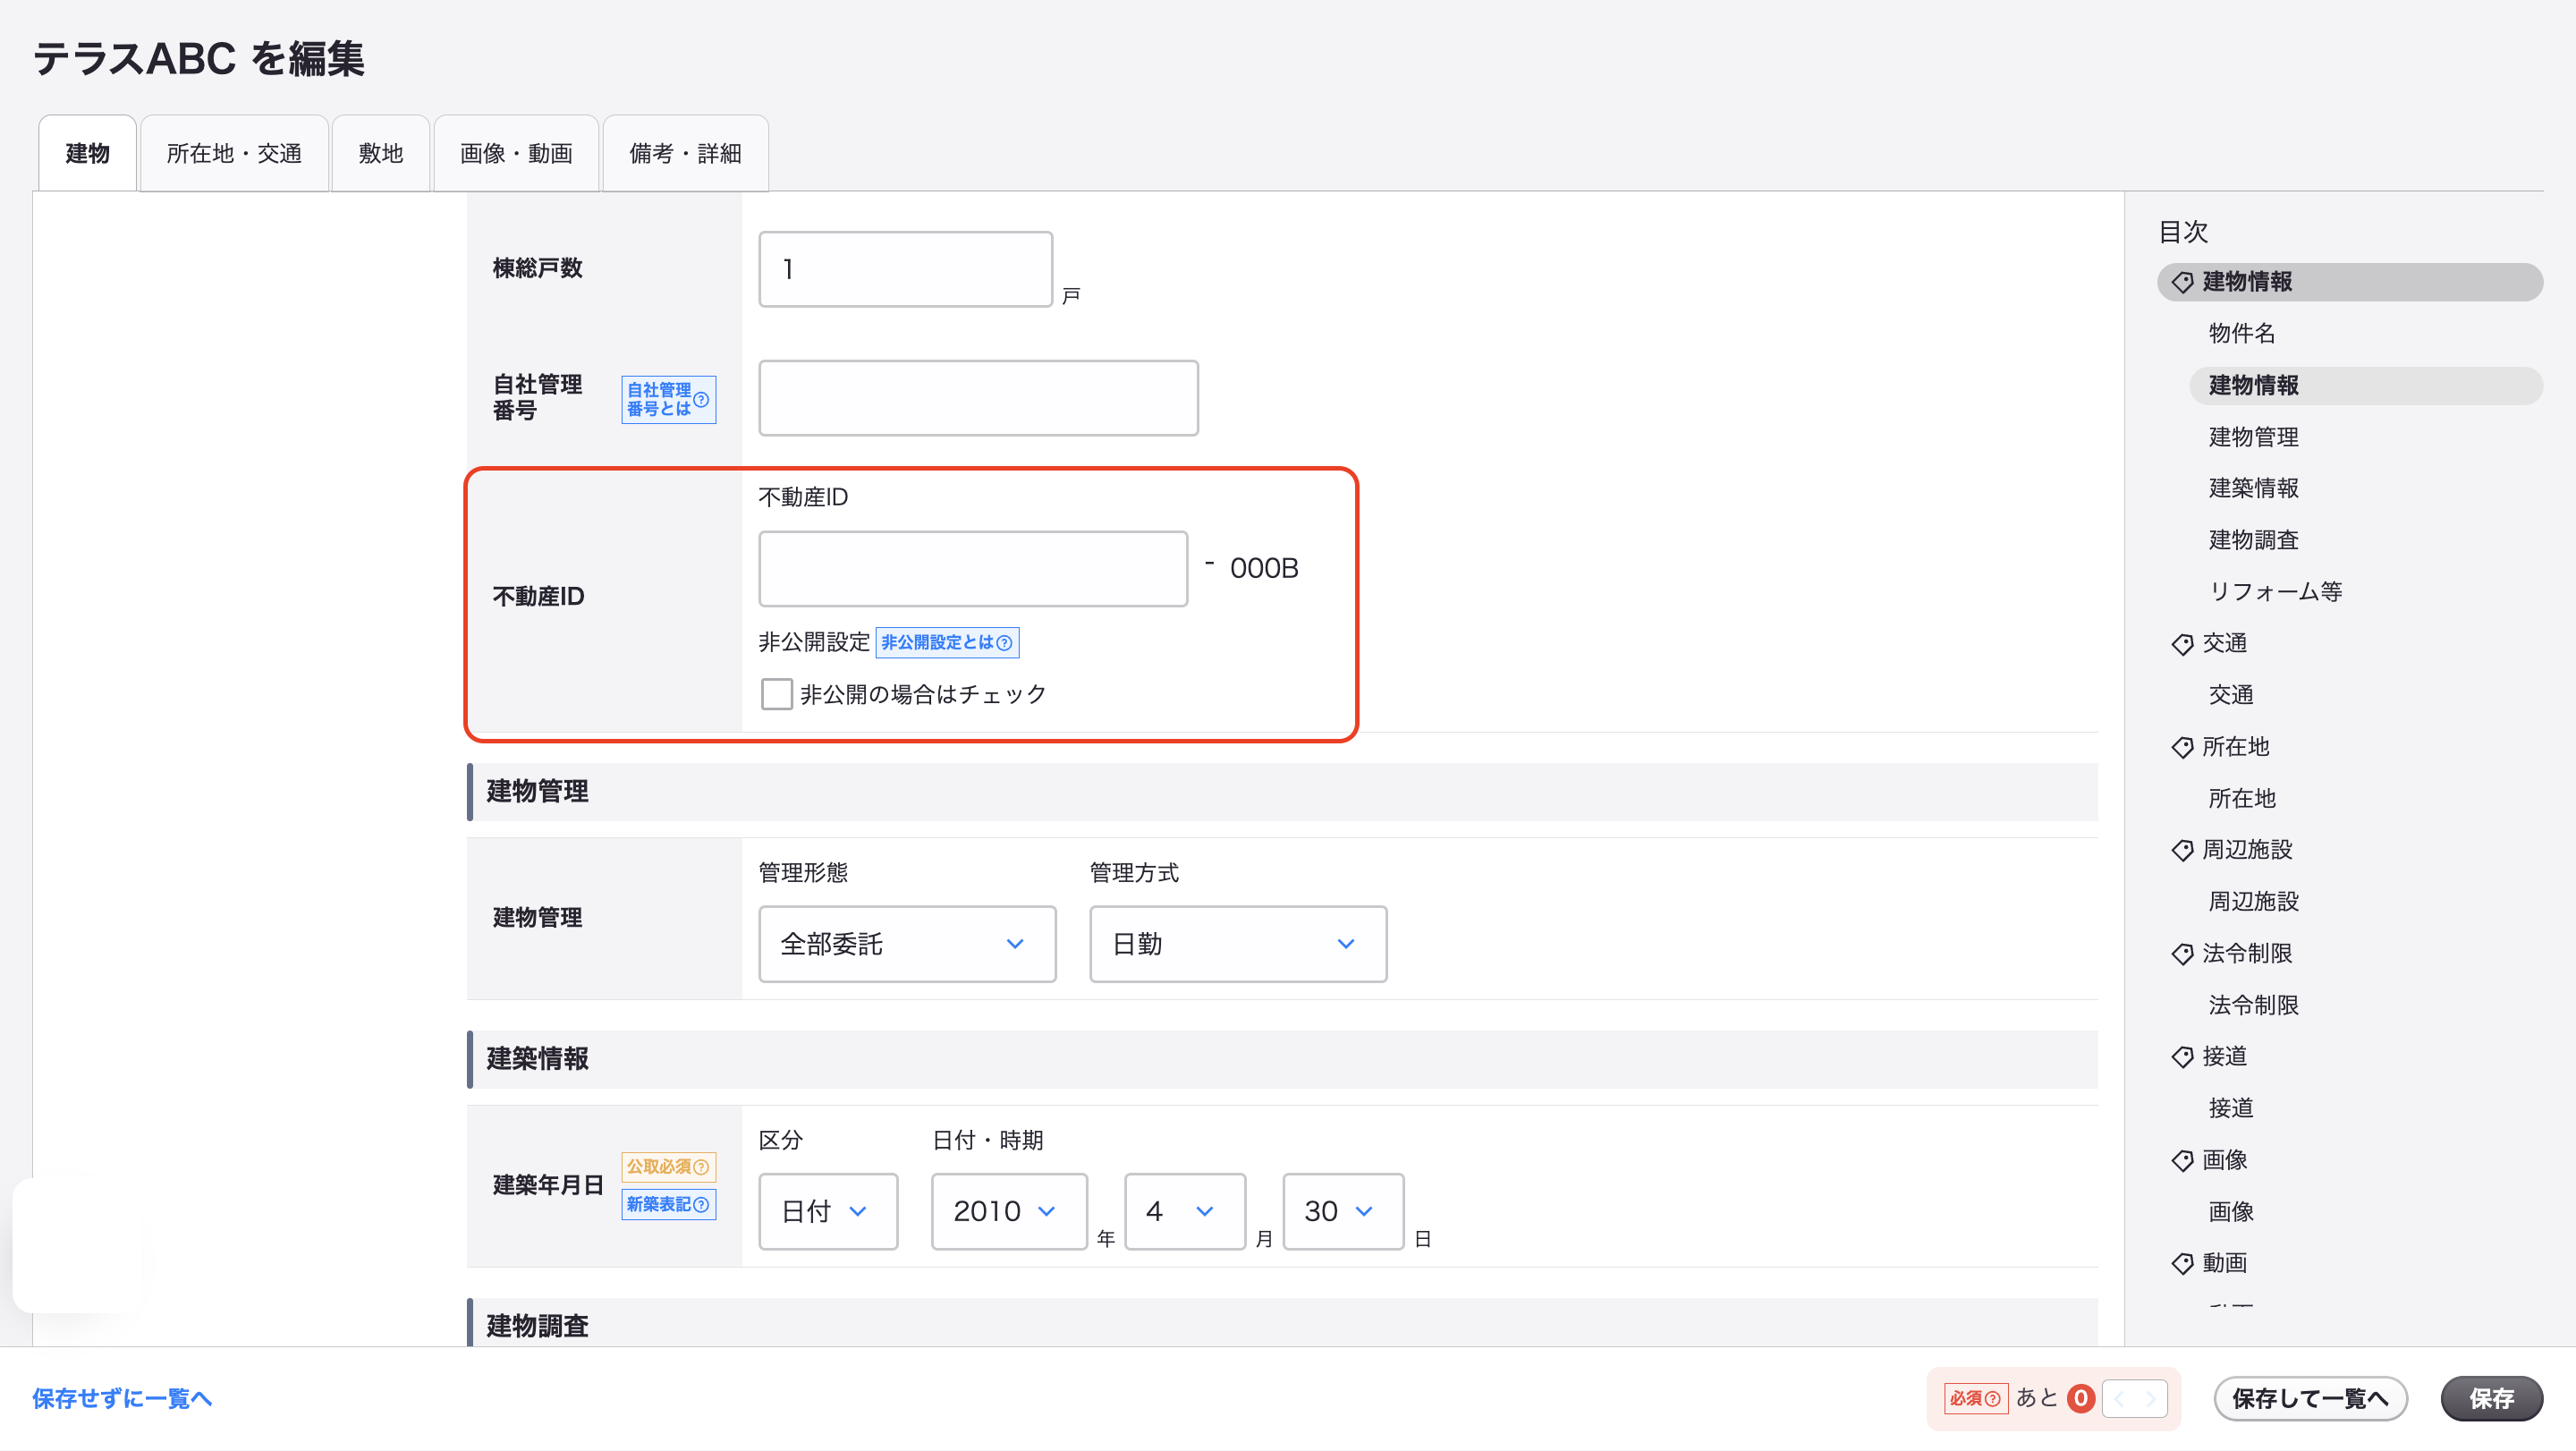Jump to 建築情報 in table of contents
2576x1451 pixels.
tap(2253, 488)
